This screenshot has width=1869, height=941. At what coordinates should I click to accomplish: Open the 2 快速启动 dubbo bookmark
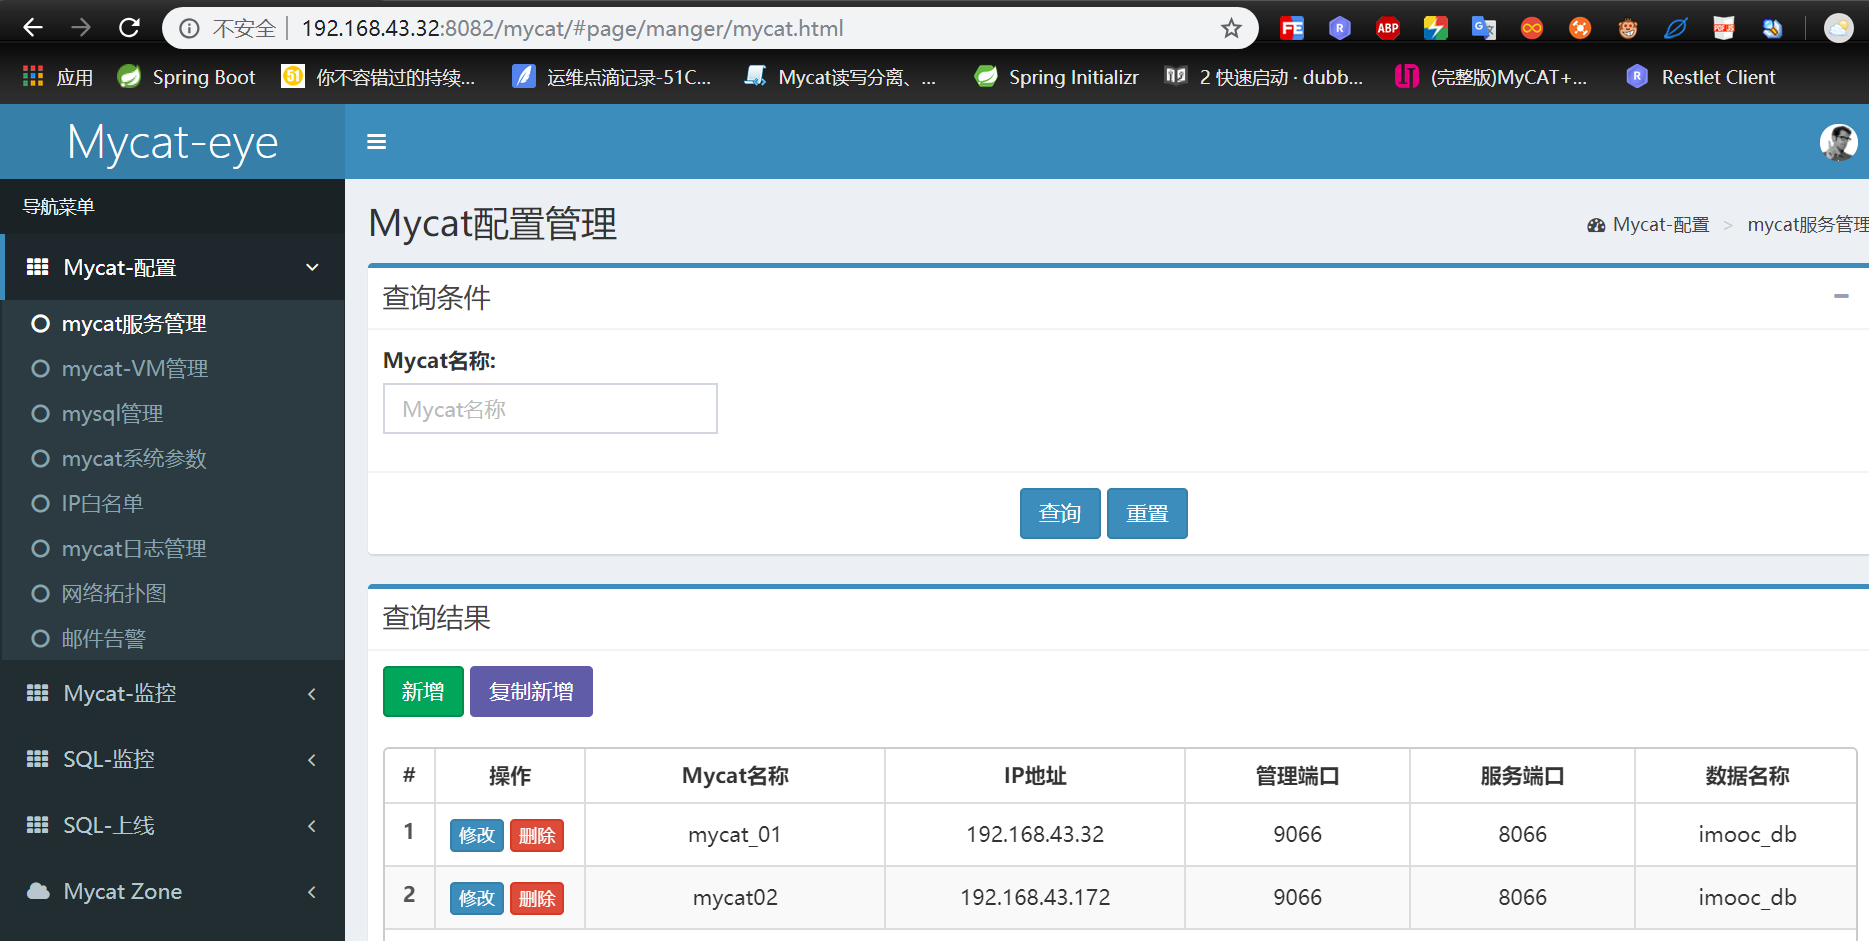[1264, 77]
